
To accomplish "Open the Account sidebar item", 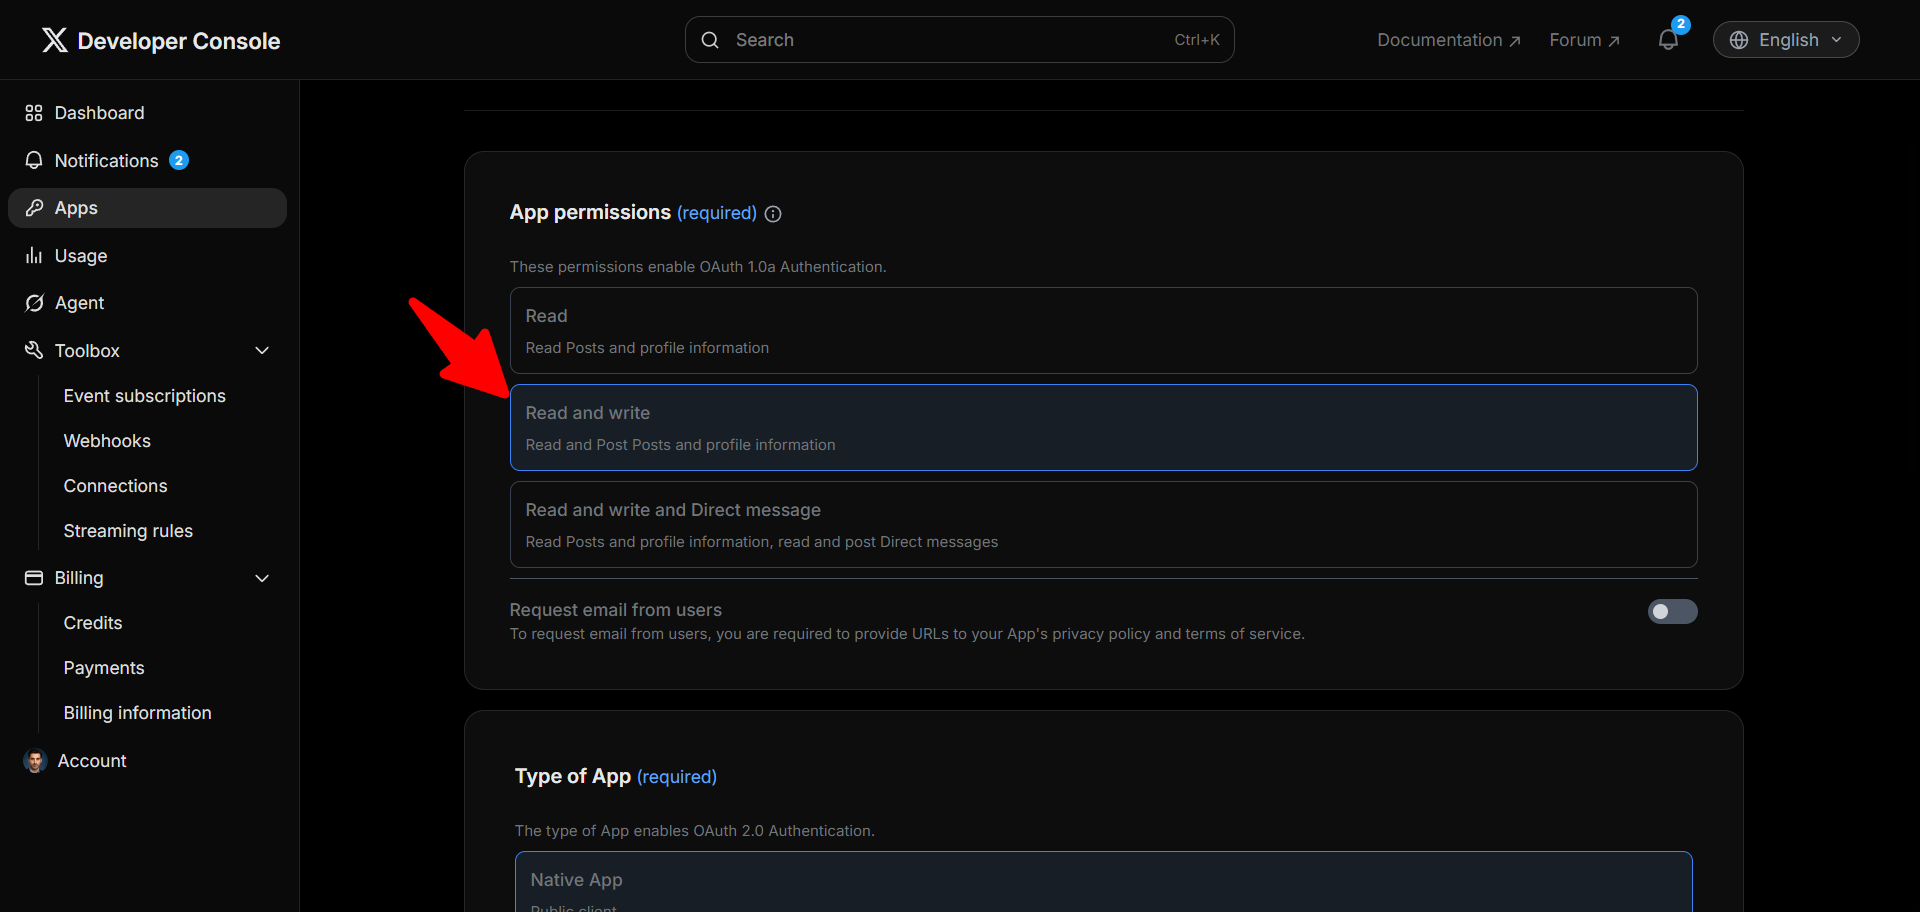I will (x=147, y=761).
